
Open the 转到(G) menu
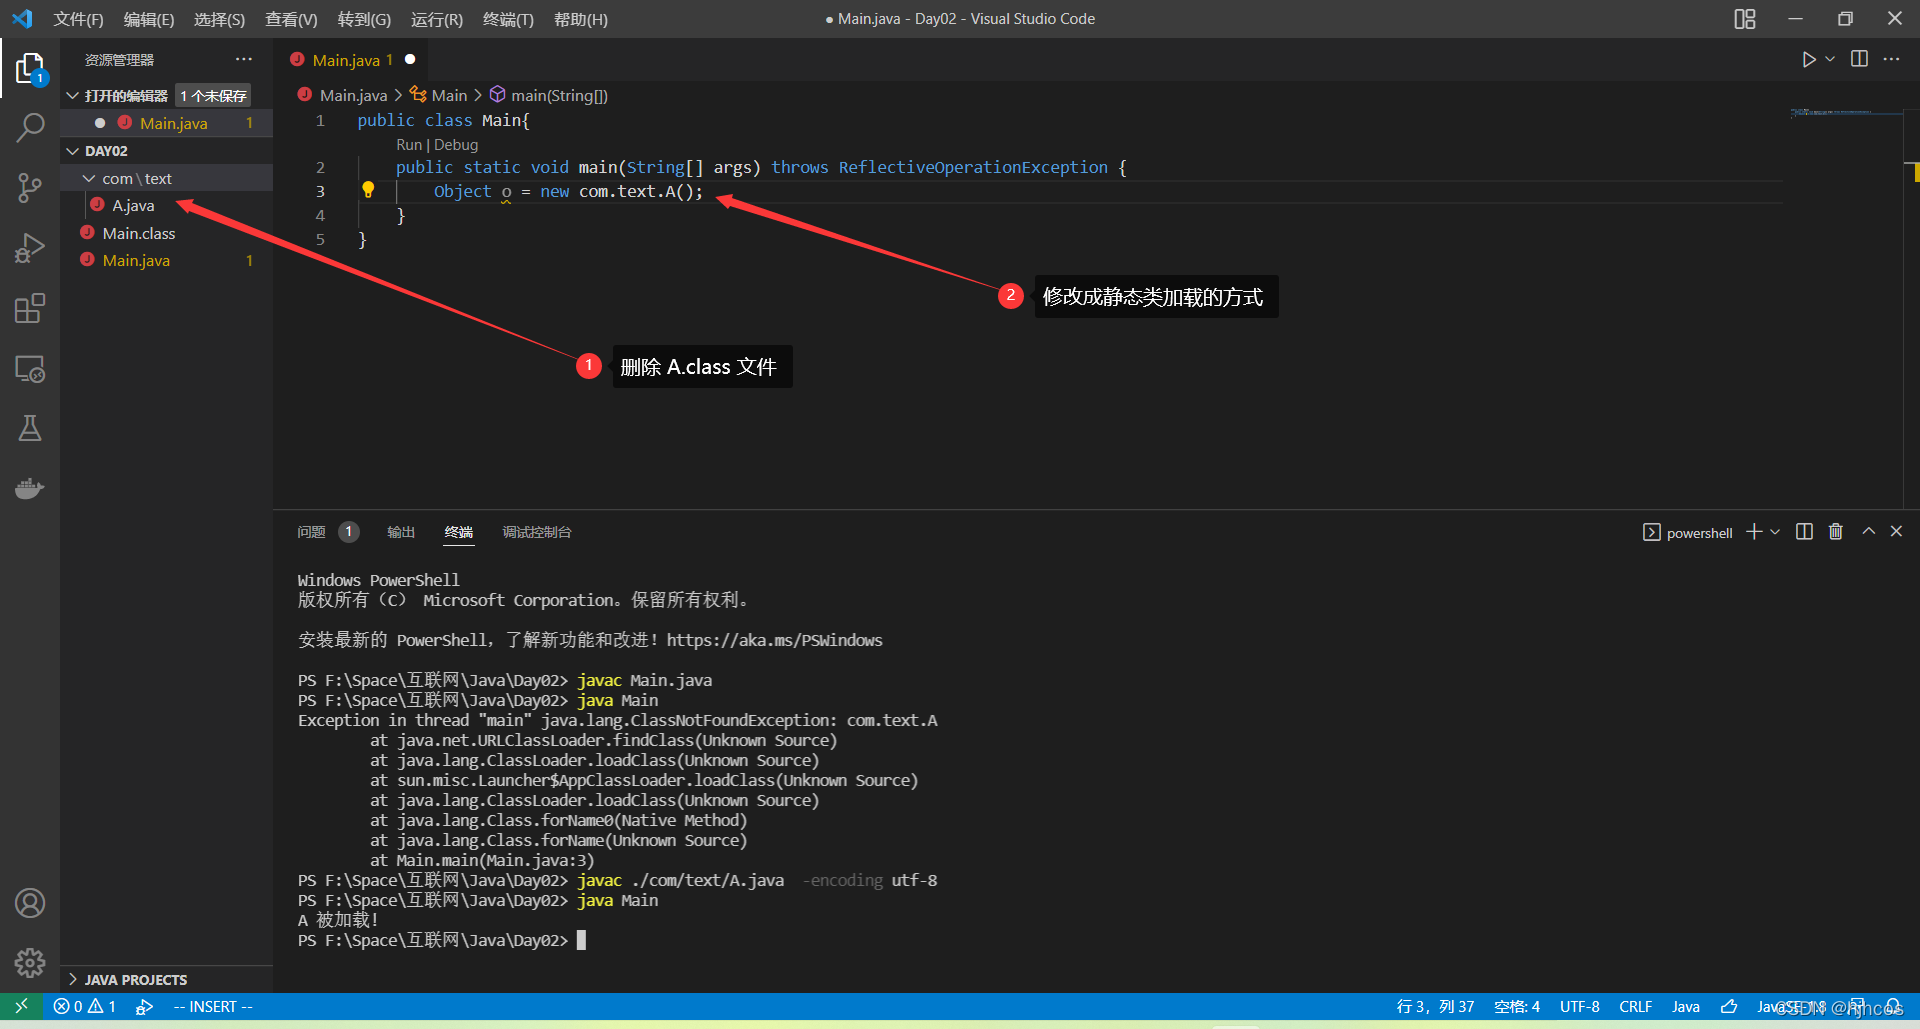(364, 19)
